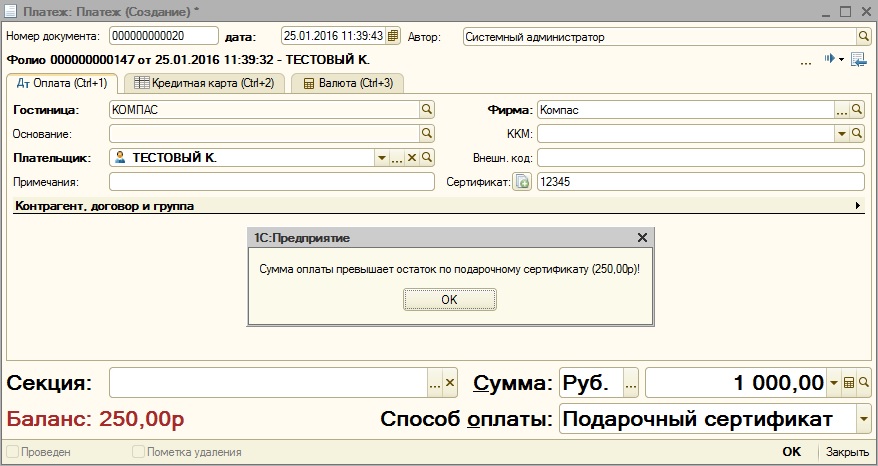Open calculator icon in Сумма field
The width and height of the screenshot is (878, 466).
click(x=849, y=384)
